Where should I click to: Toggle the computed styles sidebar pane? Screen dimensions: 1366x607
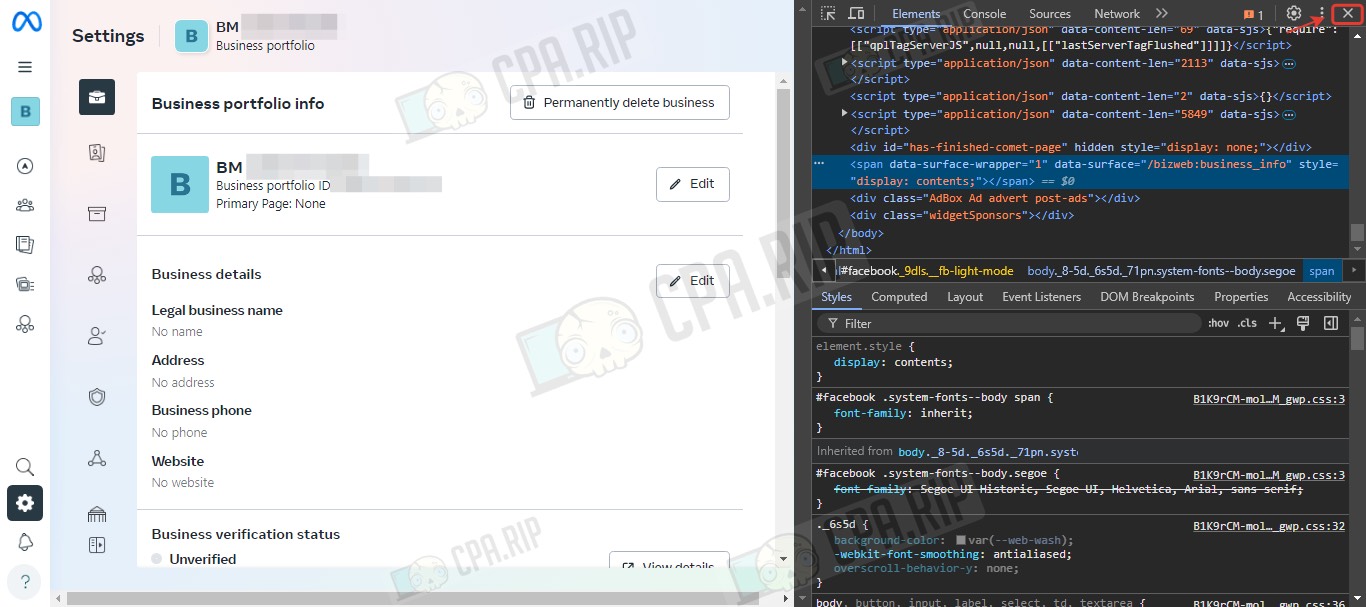[1331, 323]
